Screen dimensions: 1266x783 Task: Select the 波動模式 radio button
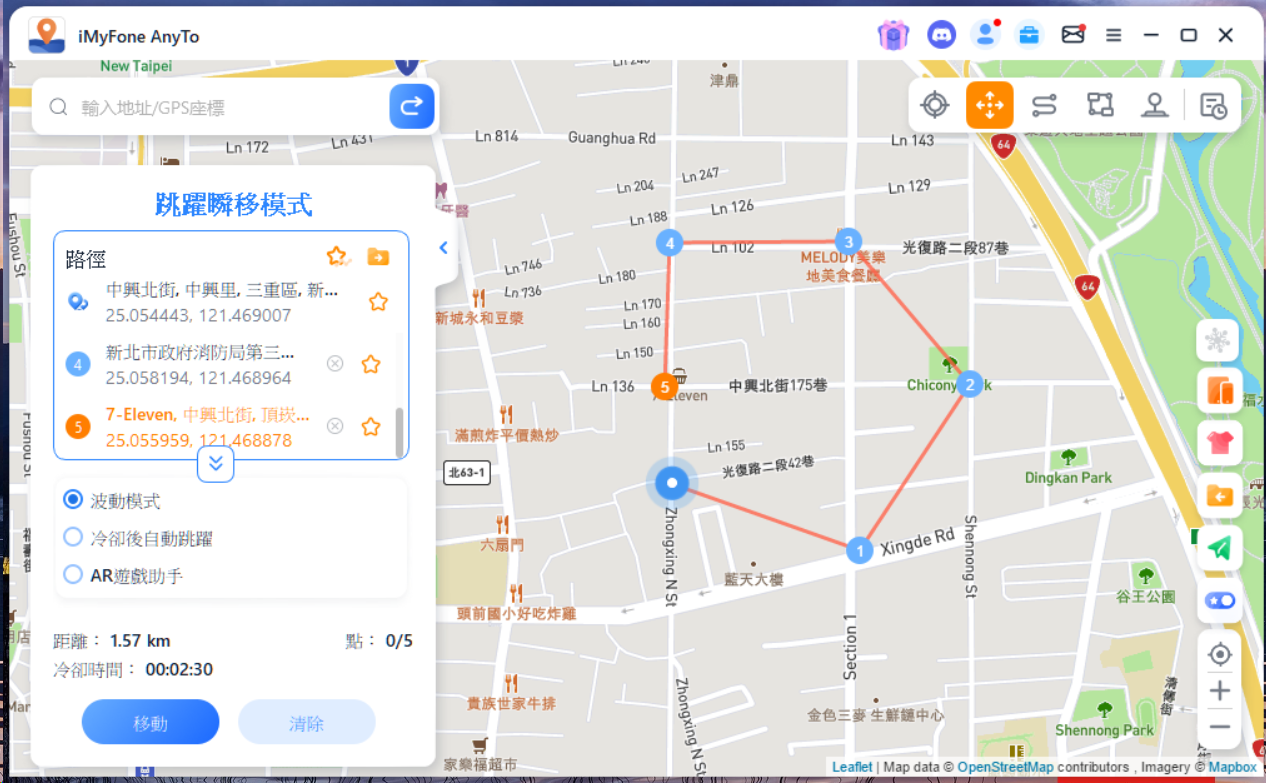click(73, 500)
